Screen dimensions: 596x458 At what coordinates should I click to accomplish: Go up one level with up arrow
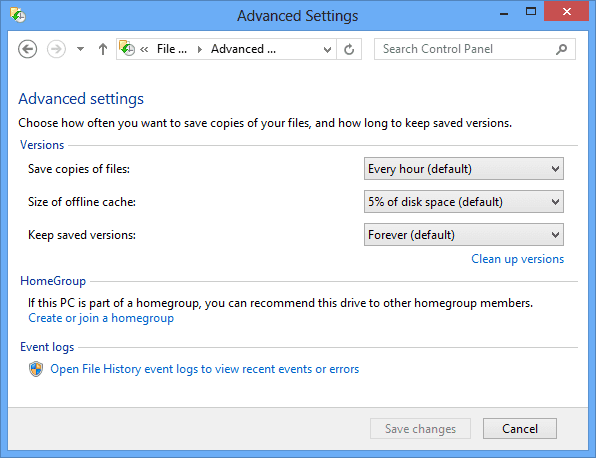point(103,49)
